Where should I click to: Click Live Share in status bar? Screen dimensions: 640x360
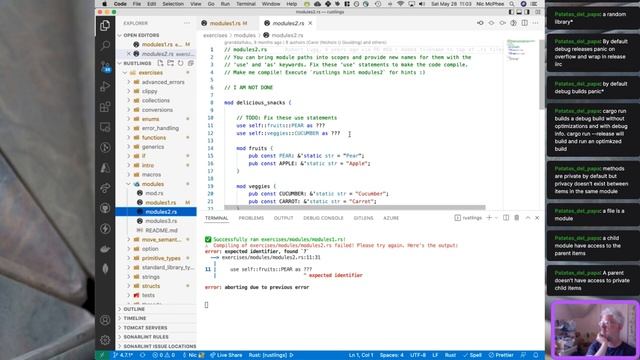[226, 355]
